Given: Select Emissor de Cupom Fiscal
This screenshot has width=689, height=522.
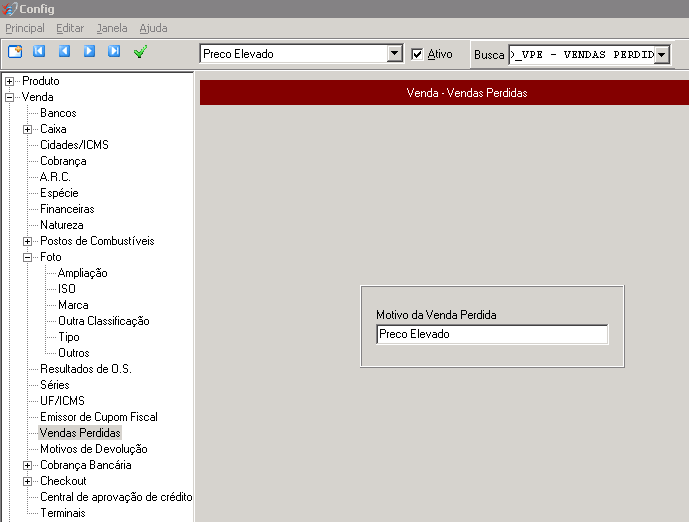Looking at the screenshot, I should coord(99,417).
